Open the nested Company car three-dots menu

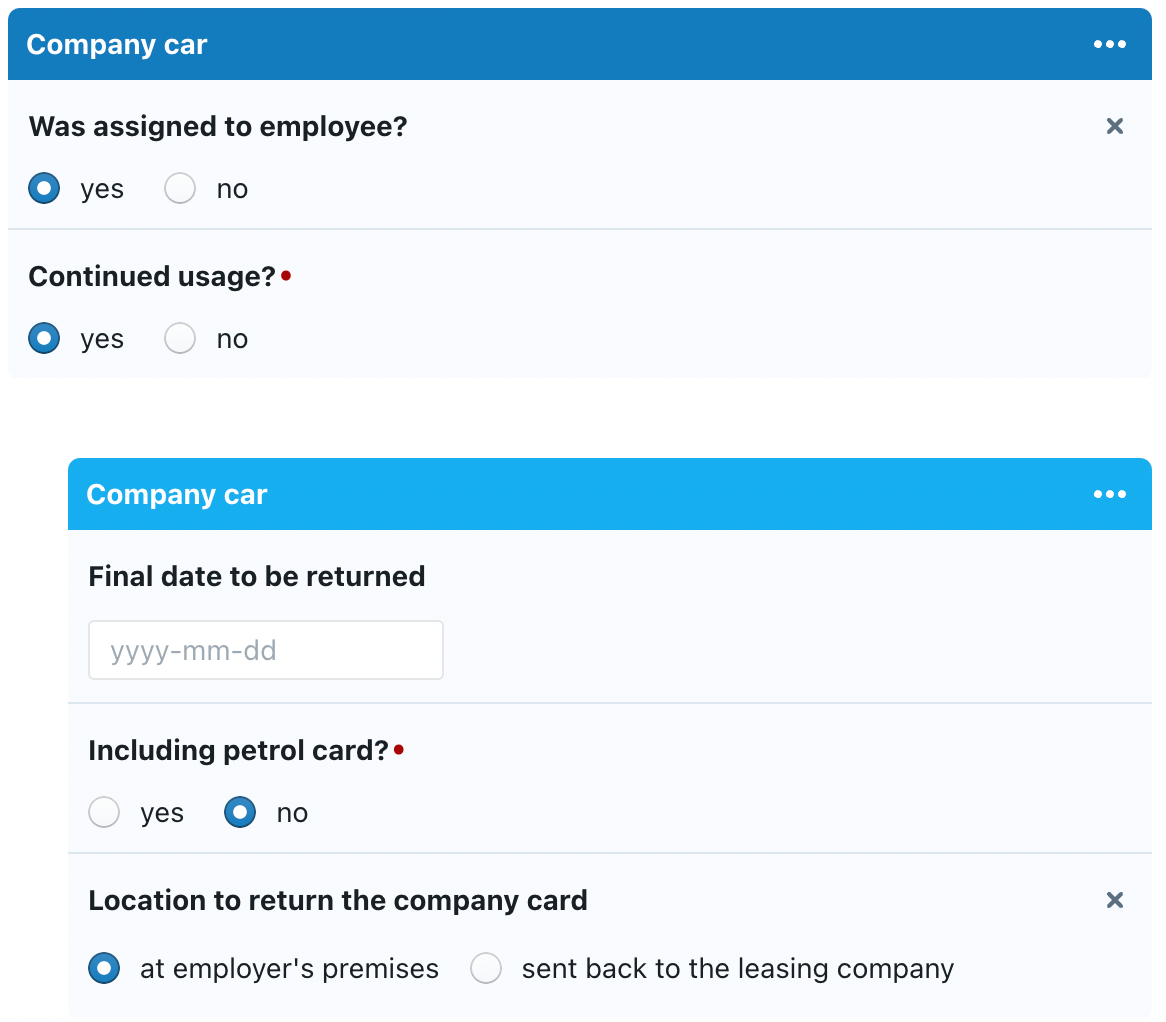(1109, 495)
